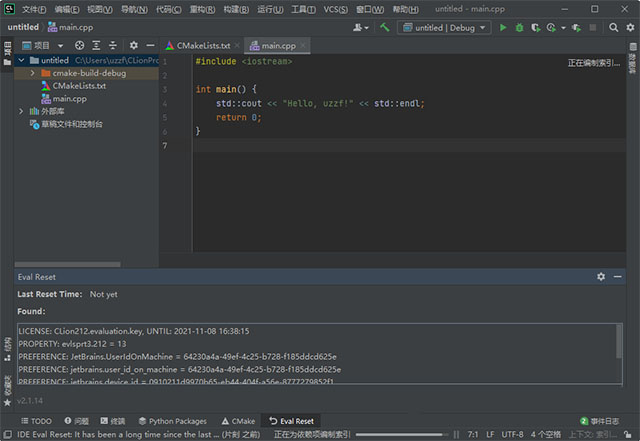Expand the cmake-build-debug folder
640x441 pixels.
pyautogui.click(x=33, y=73)
